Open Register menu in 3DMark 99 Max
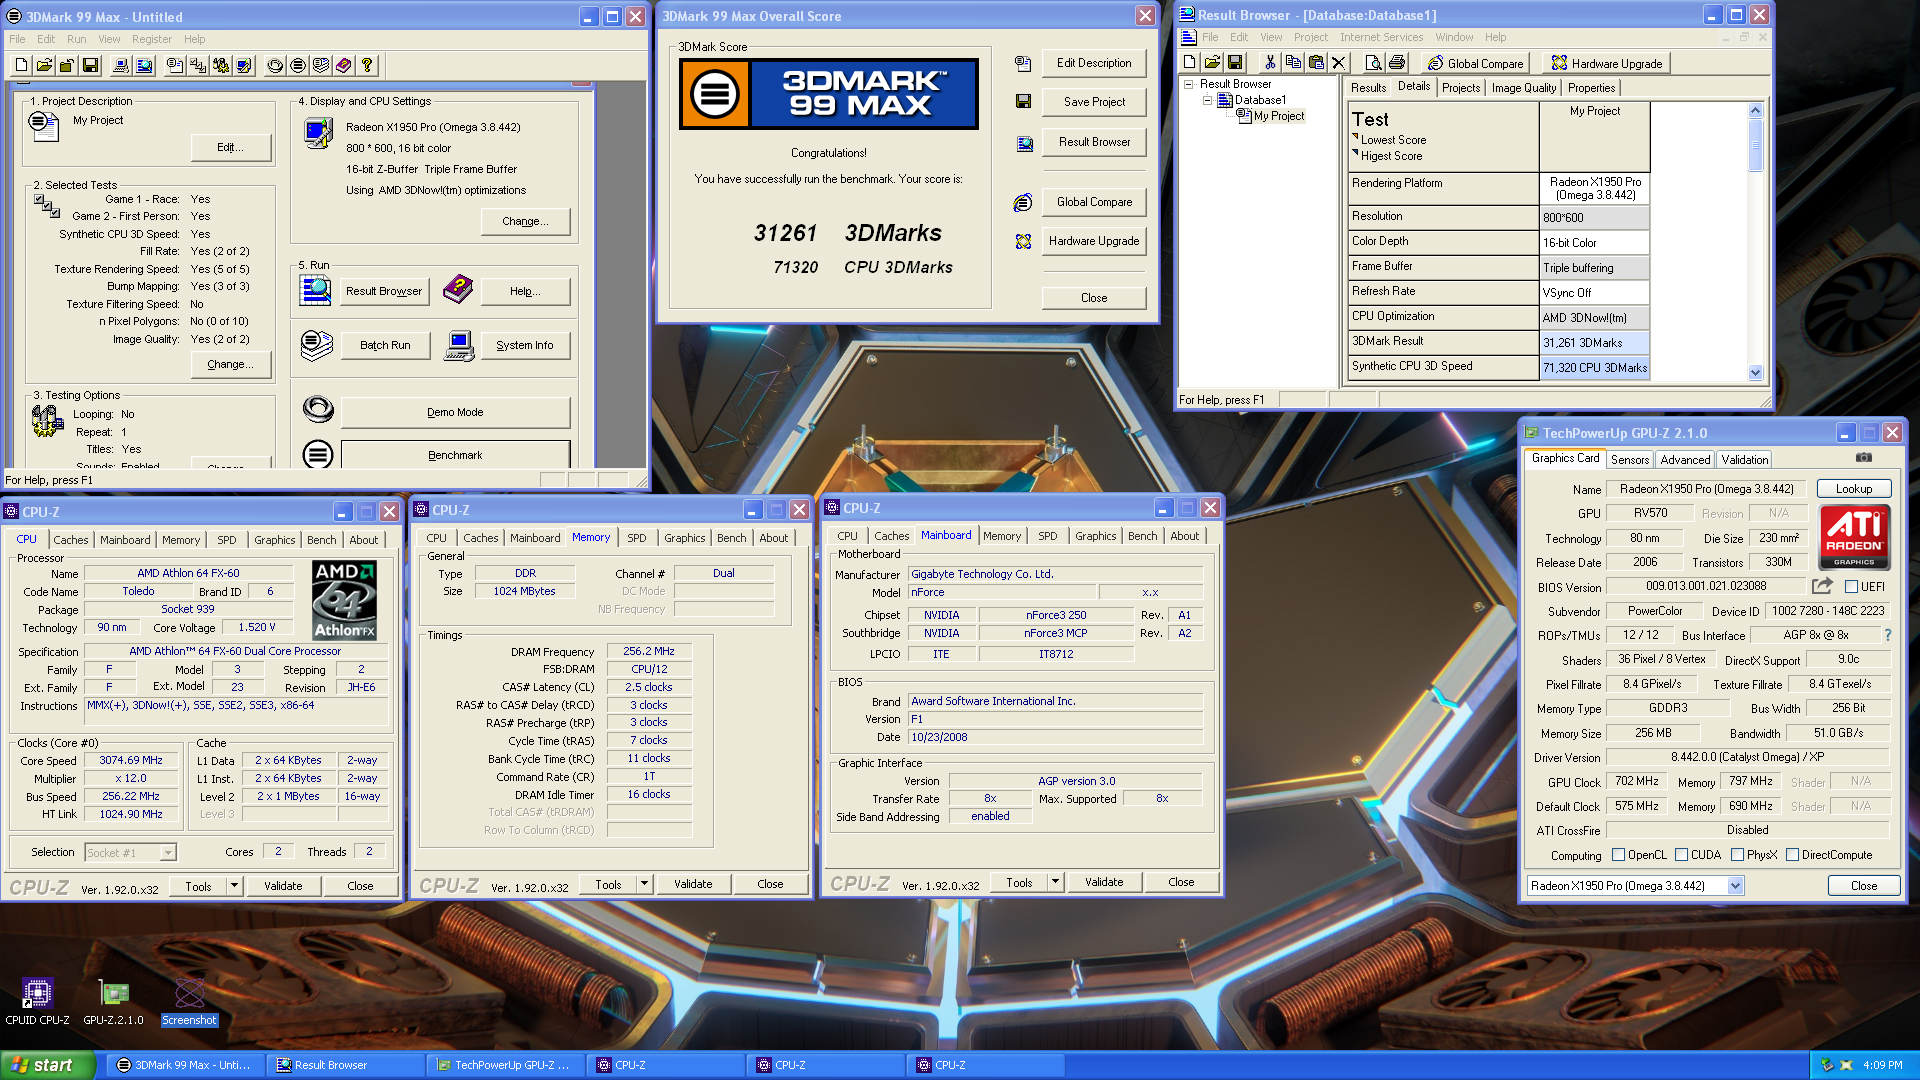 pos(152,39)
